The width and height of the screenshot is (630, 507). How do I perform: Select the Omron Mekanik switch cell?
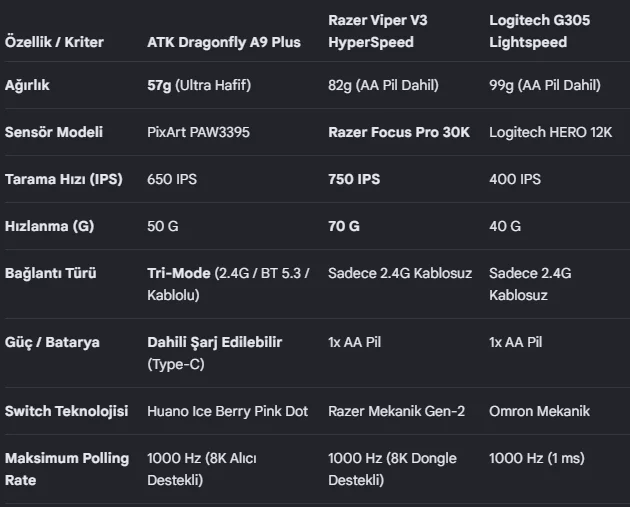pyautogui.click(x=540, y=411)
